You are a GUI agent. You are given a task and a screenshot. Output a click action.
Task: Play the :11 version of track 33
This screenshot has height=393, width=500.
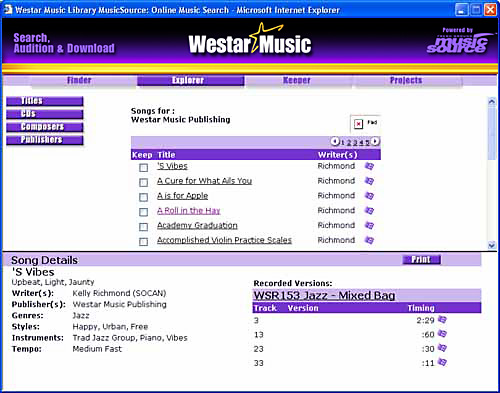pyautogui.click(x=442, y=362)
